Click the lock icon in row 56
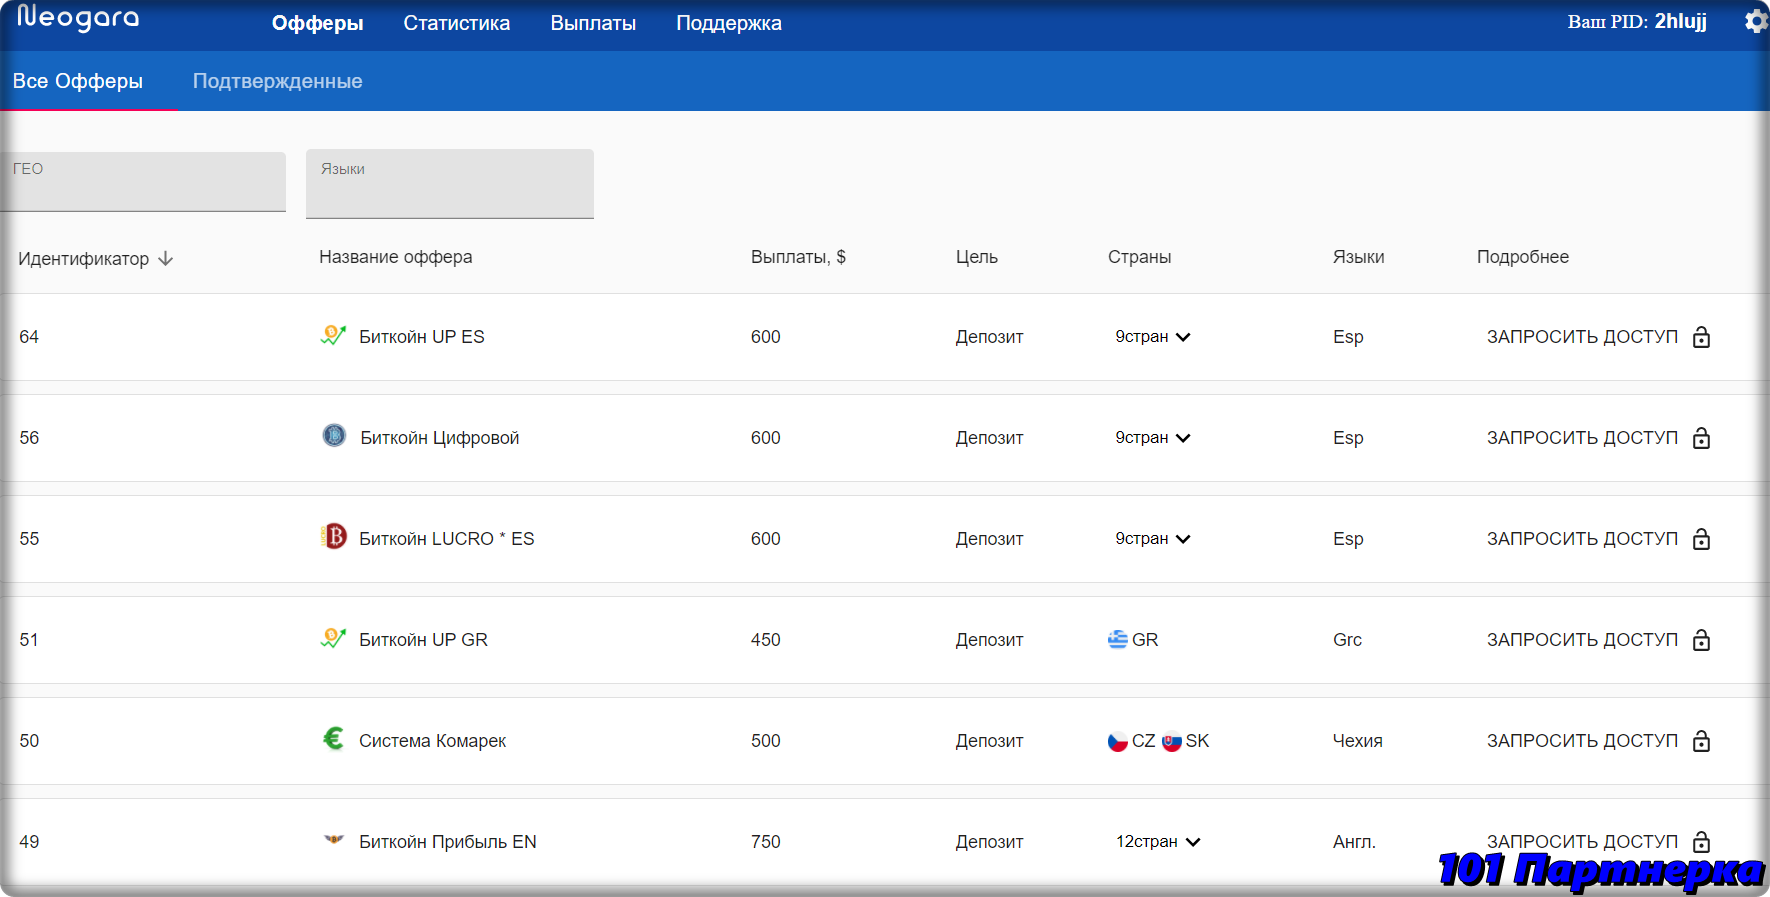Screen dimensions: 1770x897 1701,438
